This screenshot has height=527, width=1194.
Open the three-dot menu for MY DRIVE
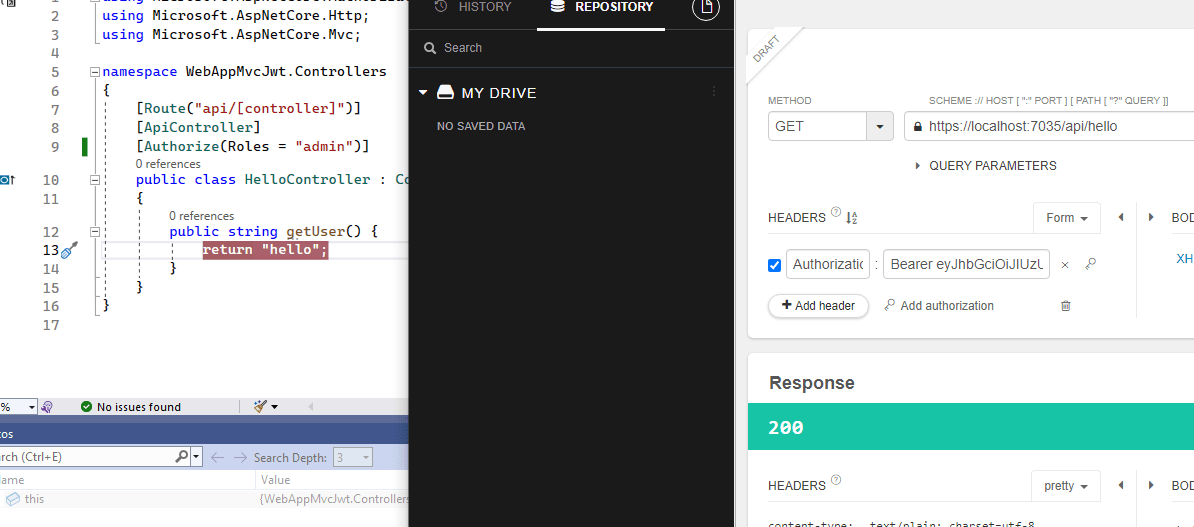(714, 91)
